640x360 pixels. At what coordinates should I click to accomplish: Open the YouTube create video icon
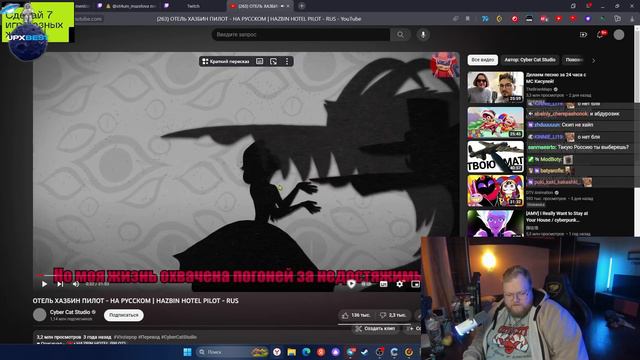(583, 35)
